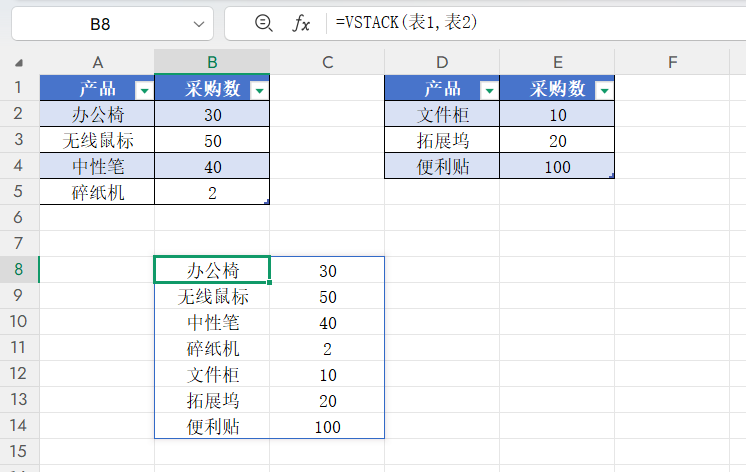This screenshot has width=746, height=472.
Task: Click table resize handle at cell B5 corner
Action: click(x=267, y=202)
